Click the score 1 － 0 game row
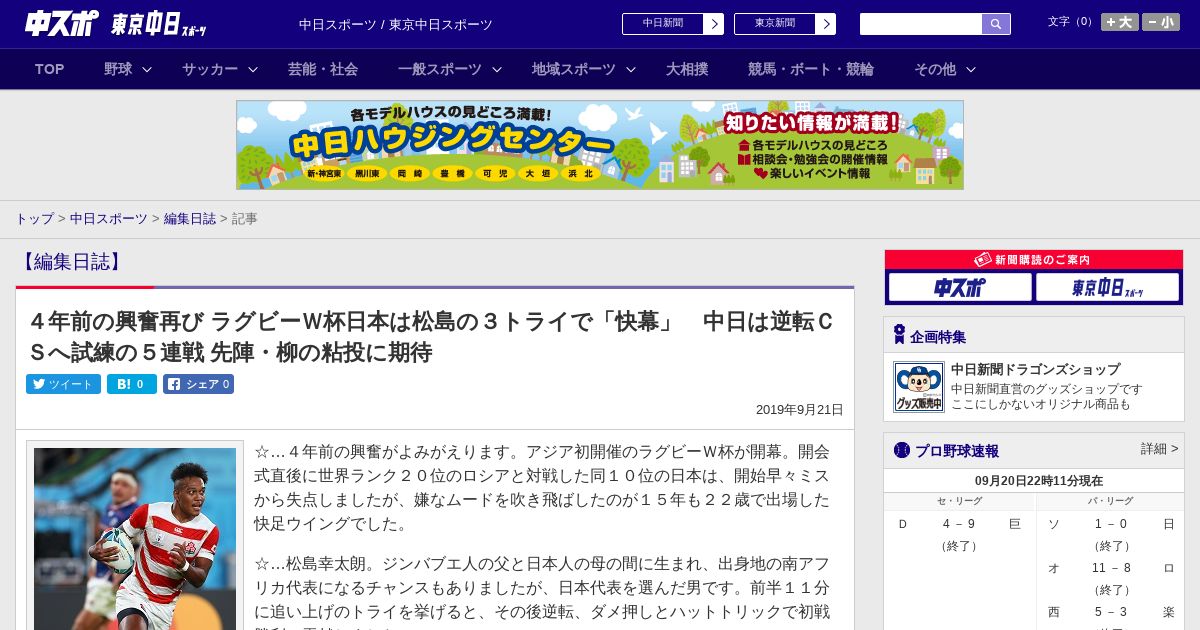The image size is (1200, 630). click(1111, 524)
